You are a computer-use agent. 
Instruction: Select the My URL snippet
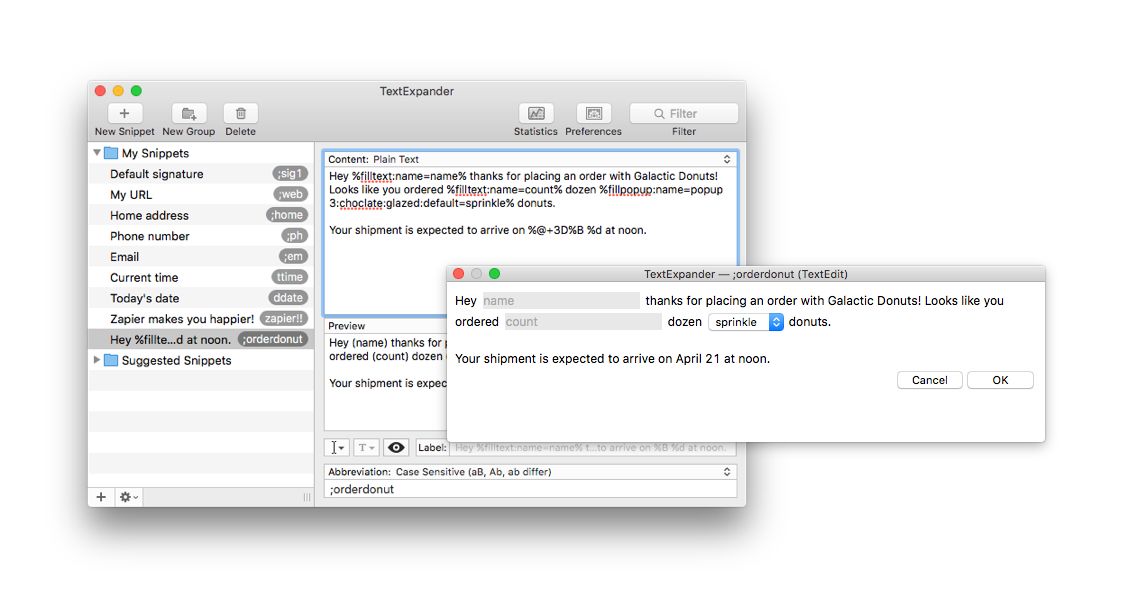coord(201,195)
